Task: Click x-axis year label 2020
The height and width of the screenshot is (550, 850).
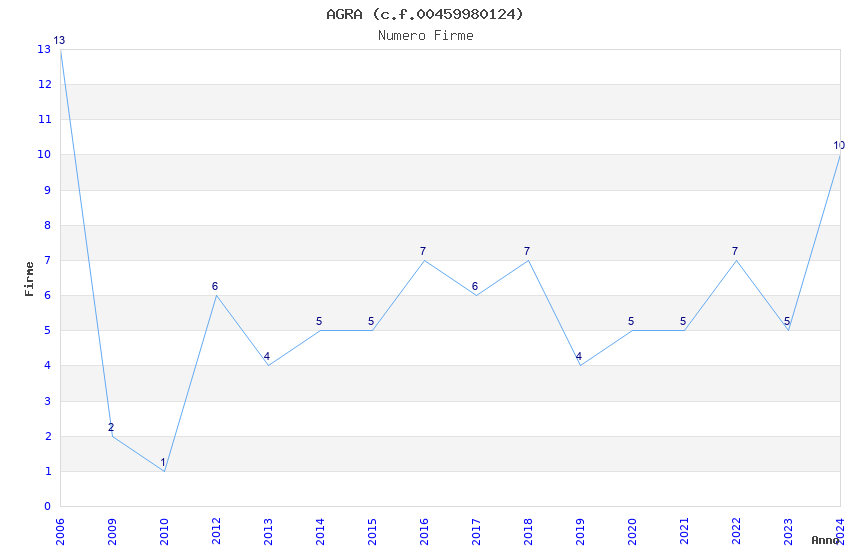Action: [x=633, y=532]
